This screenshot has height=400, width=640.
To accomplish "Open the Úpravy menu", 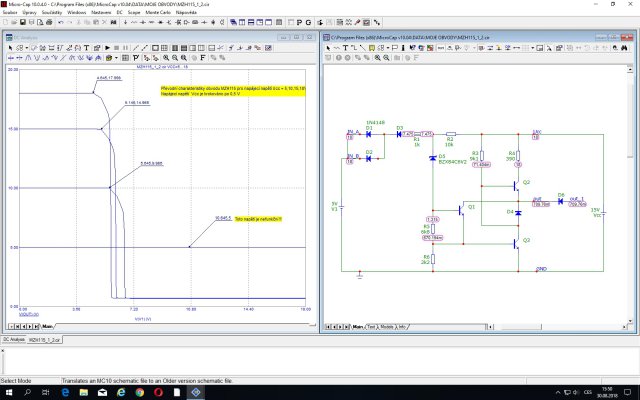I will pyautogui.click(x=29, y=12).
